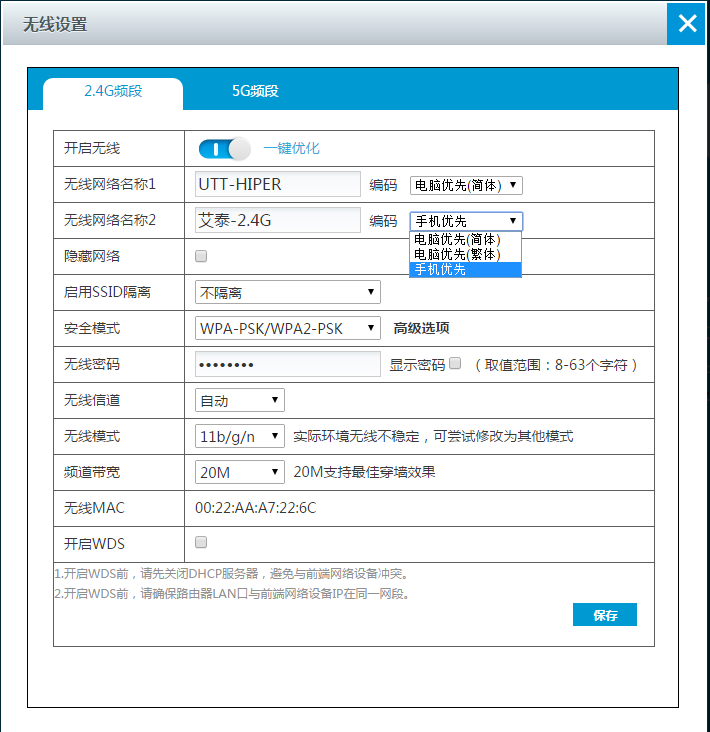Click the 无线密码 password field
The height and width of the screenshot is (732, 710).
pos(287,364)
